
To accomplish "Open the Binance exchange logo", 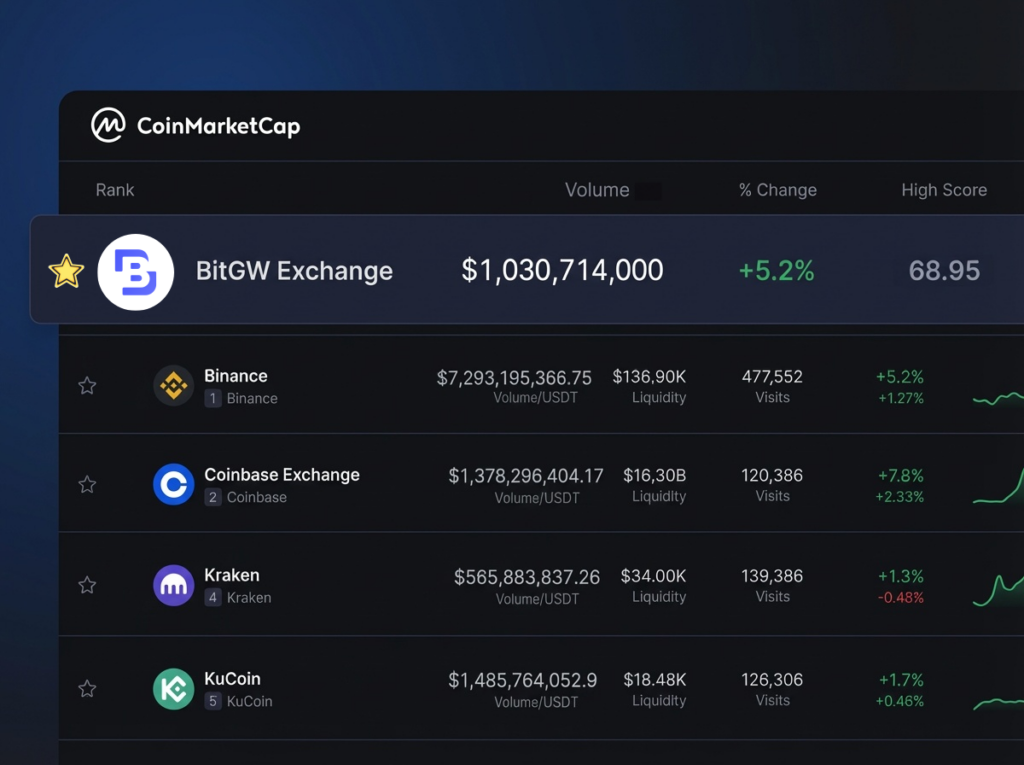I will pos(173,386).
